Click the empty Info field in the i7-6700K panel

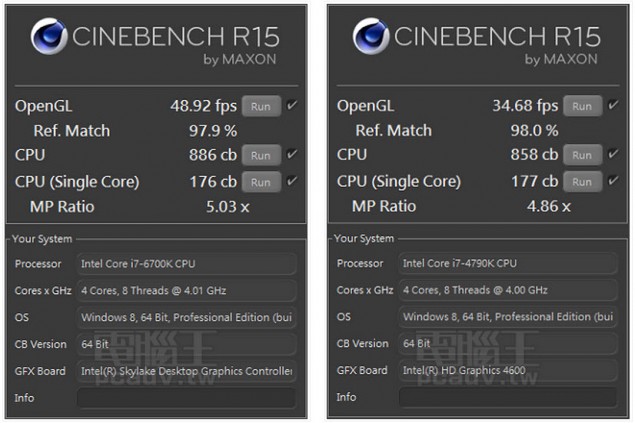click(x=186, y=398)
